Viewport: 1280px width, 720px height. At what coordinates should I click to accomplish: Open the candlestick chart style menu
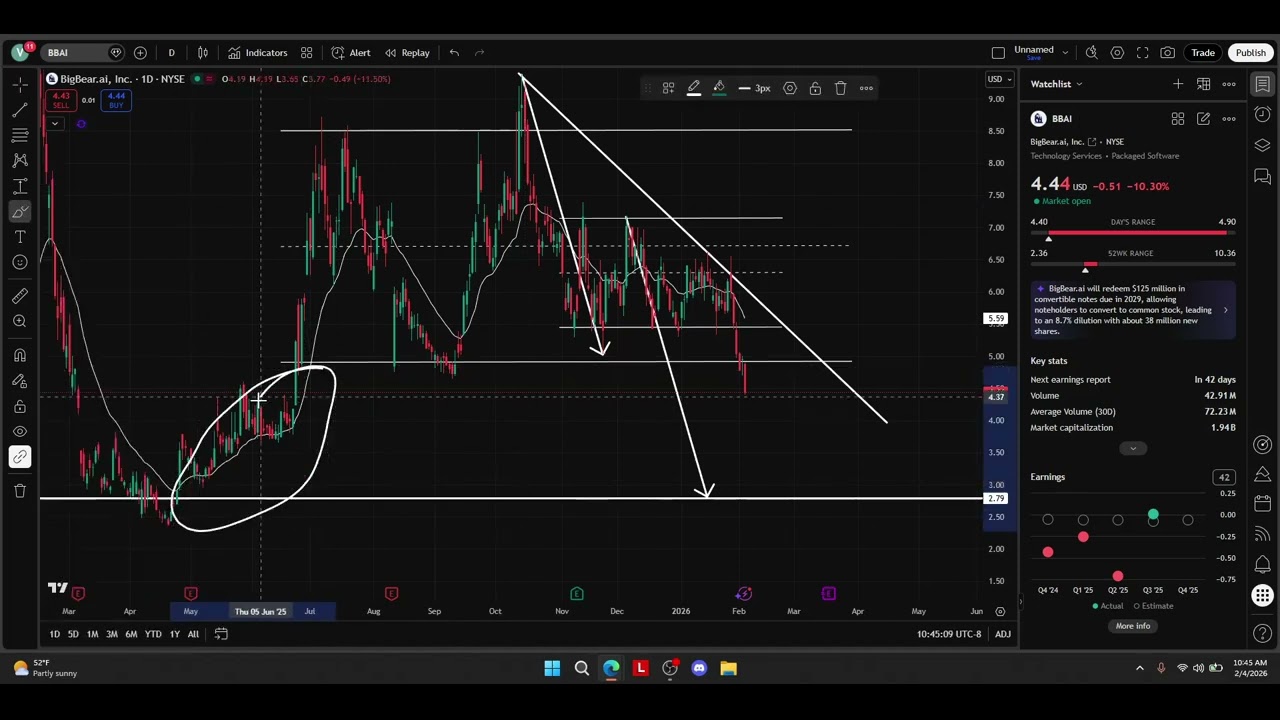203,53
